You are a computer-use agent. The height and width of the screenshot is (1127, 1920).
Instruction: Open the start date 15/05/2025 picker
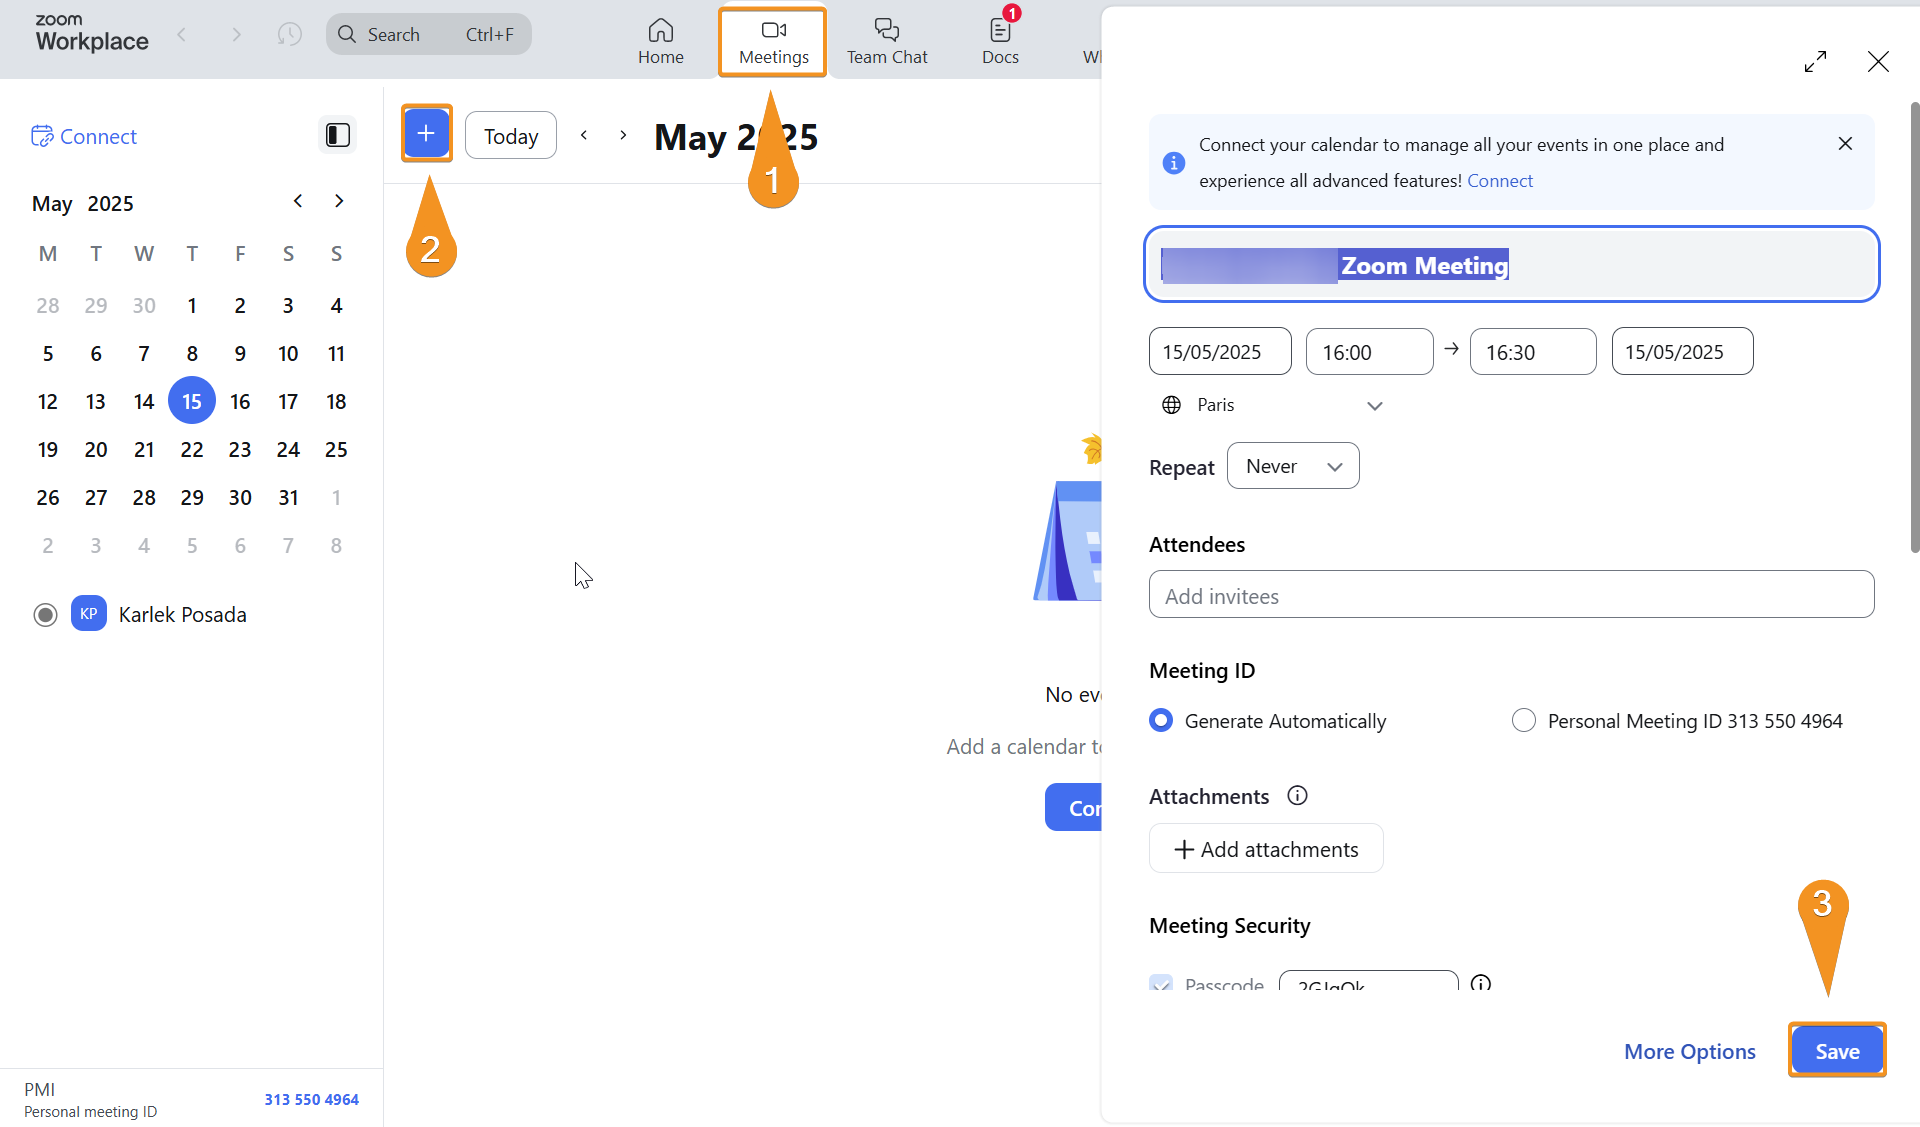[x=1220, y=351]
